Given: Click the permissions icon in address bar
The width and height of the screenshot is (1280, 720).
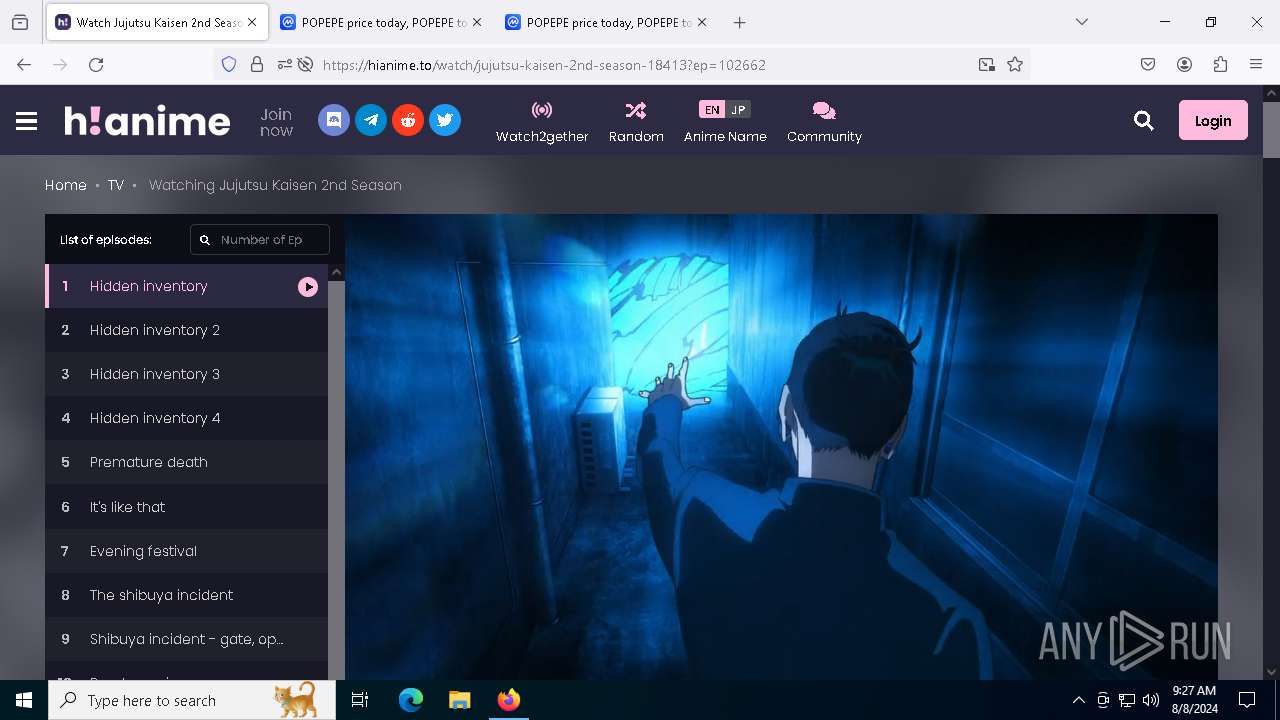Looking at the screenshot, I should click(x=285, y=64).
